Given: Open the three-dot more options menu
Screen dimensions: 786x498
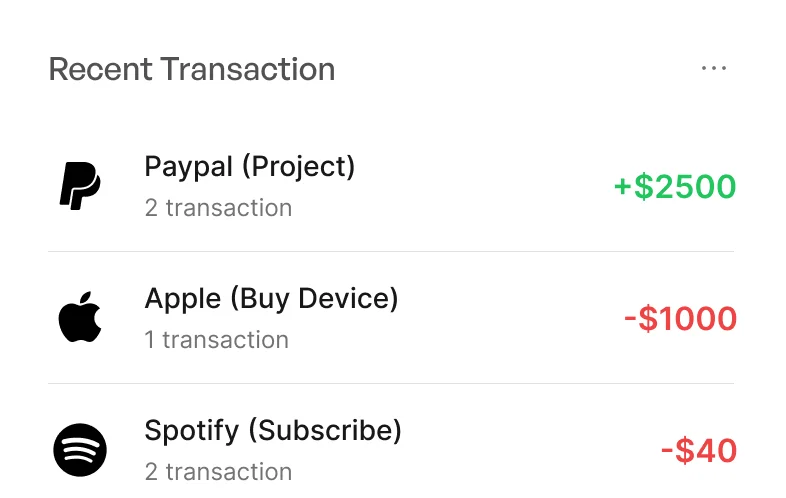Looking at the screenshot, I should (713, 69).
